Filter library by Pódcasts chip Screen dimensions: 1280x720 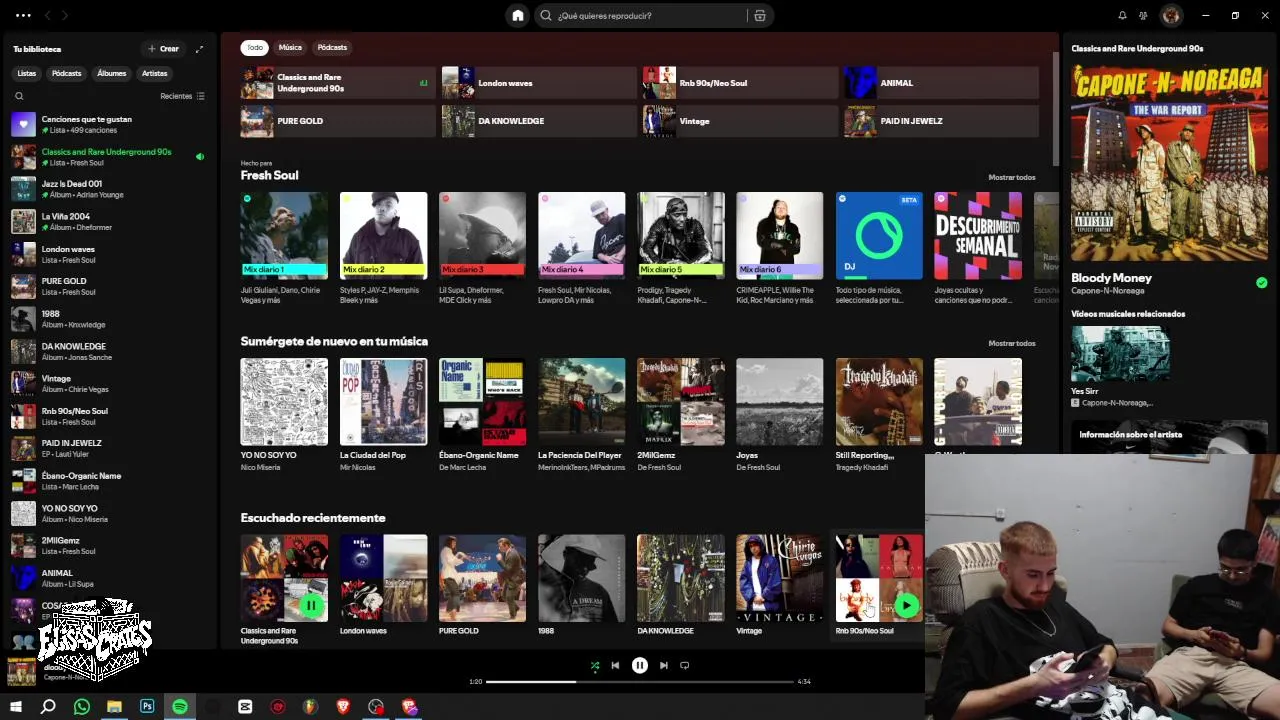coord(66,73)
